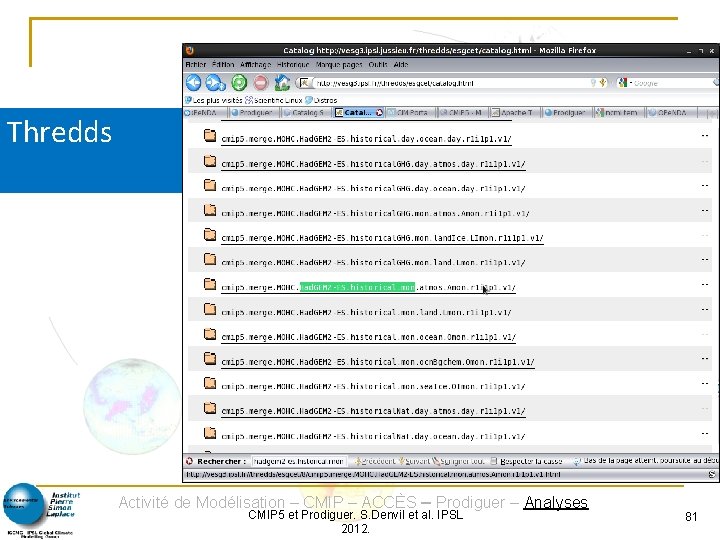This screenshot has height=540, width=720.
Task: Click the Analyses link in slide footer
Action: tap(556, 502)
